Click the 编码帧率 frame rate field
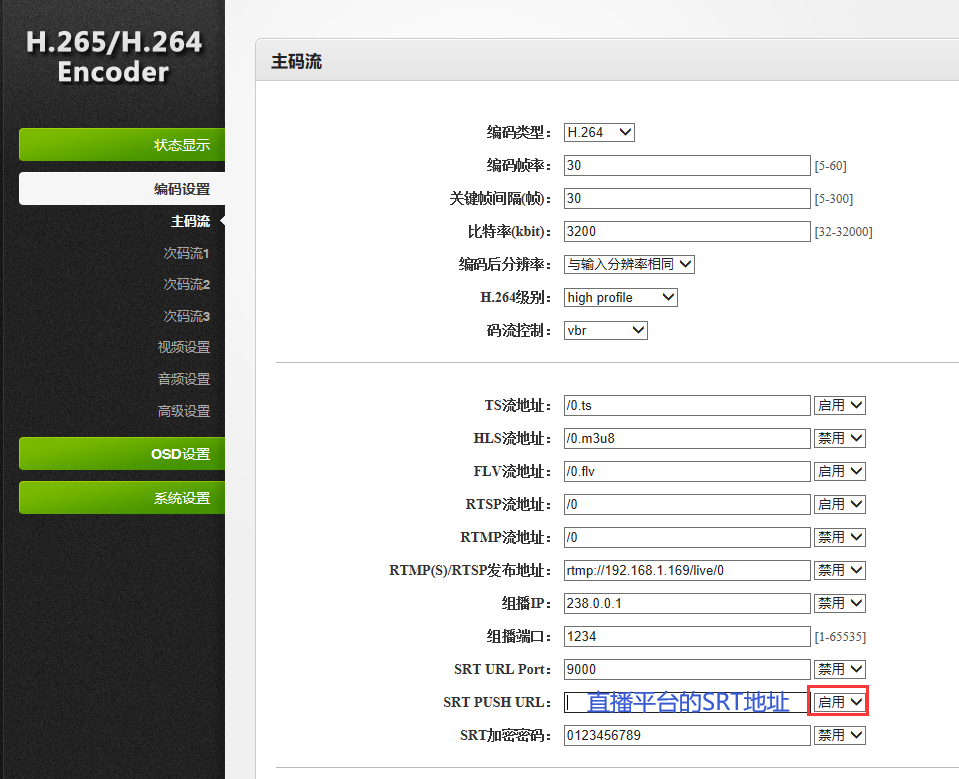This screenshot has width=959, height=779. 687,165
